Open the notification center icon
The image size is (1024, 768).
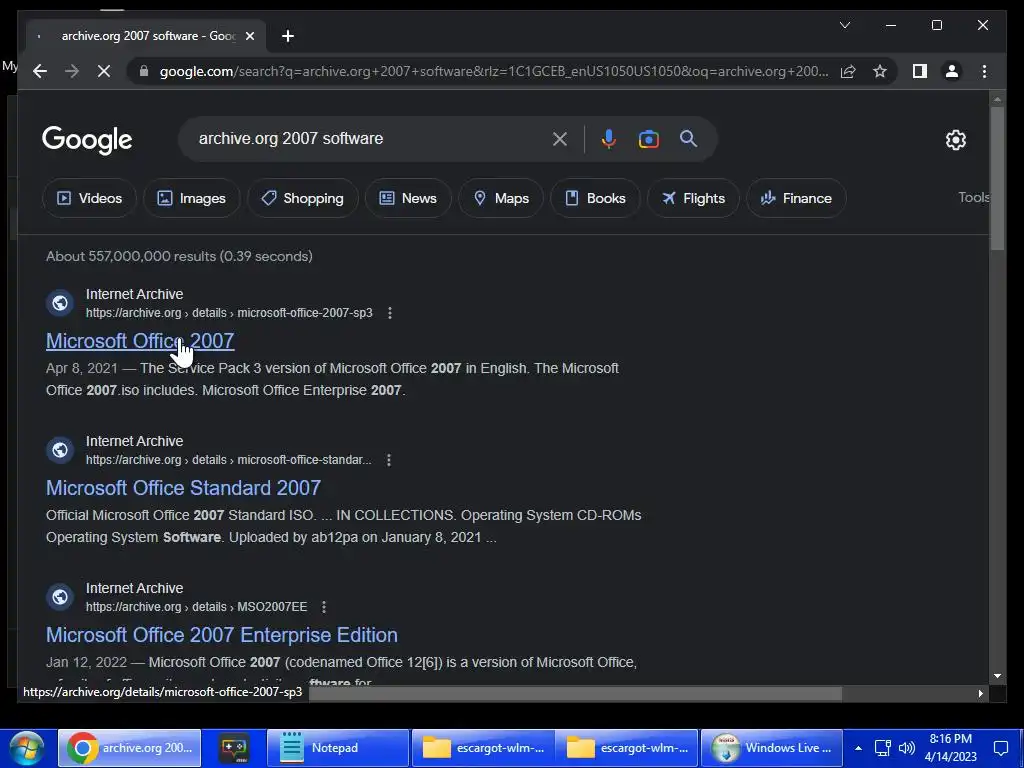(1001, 748)
